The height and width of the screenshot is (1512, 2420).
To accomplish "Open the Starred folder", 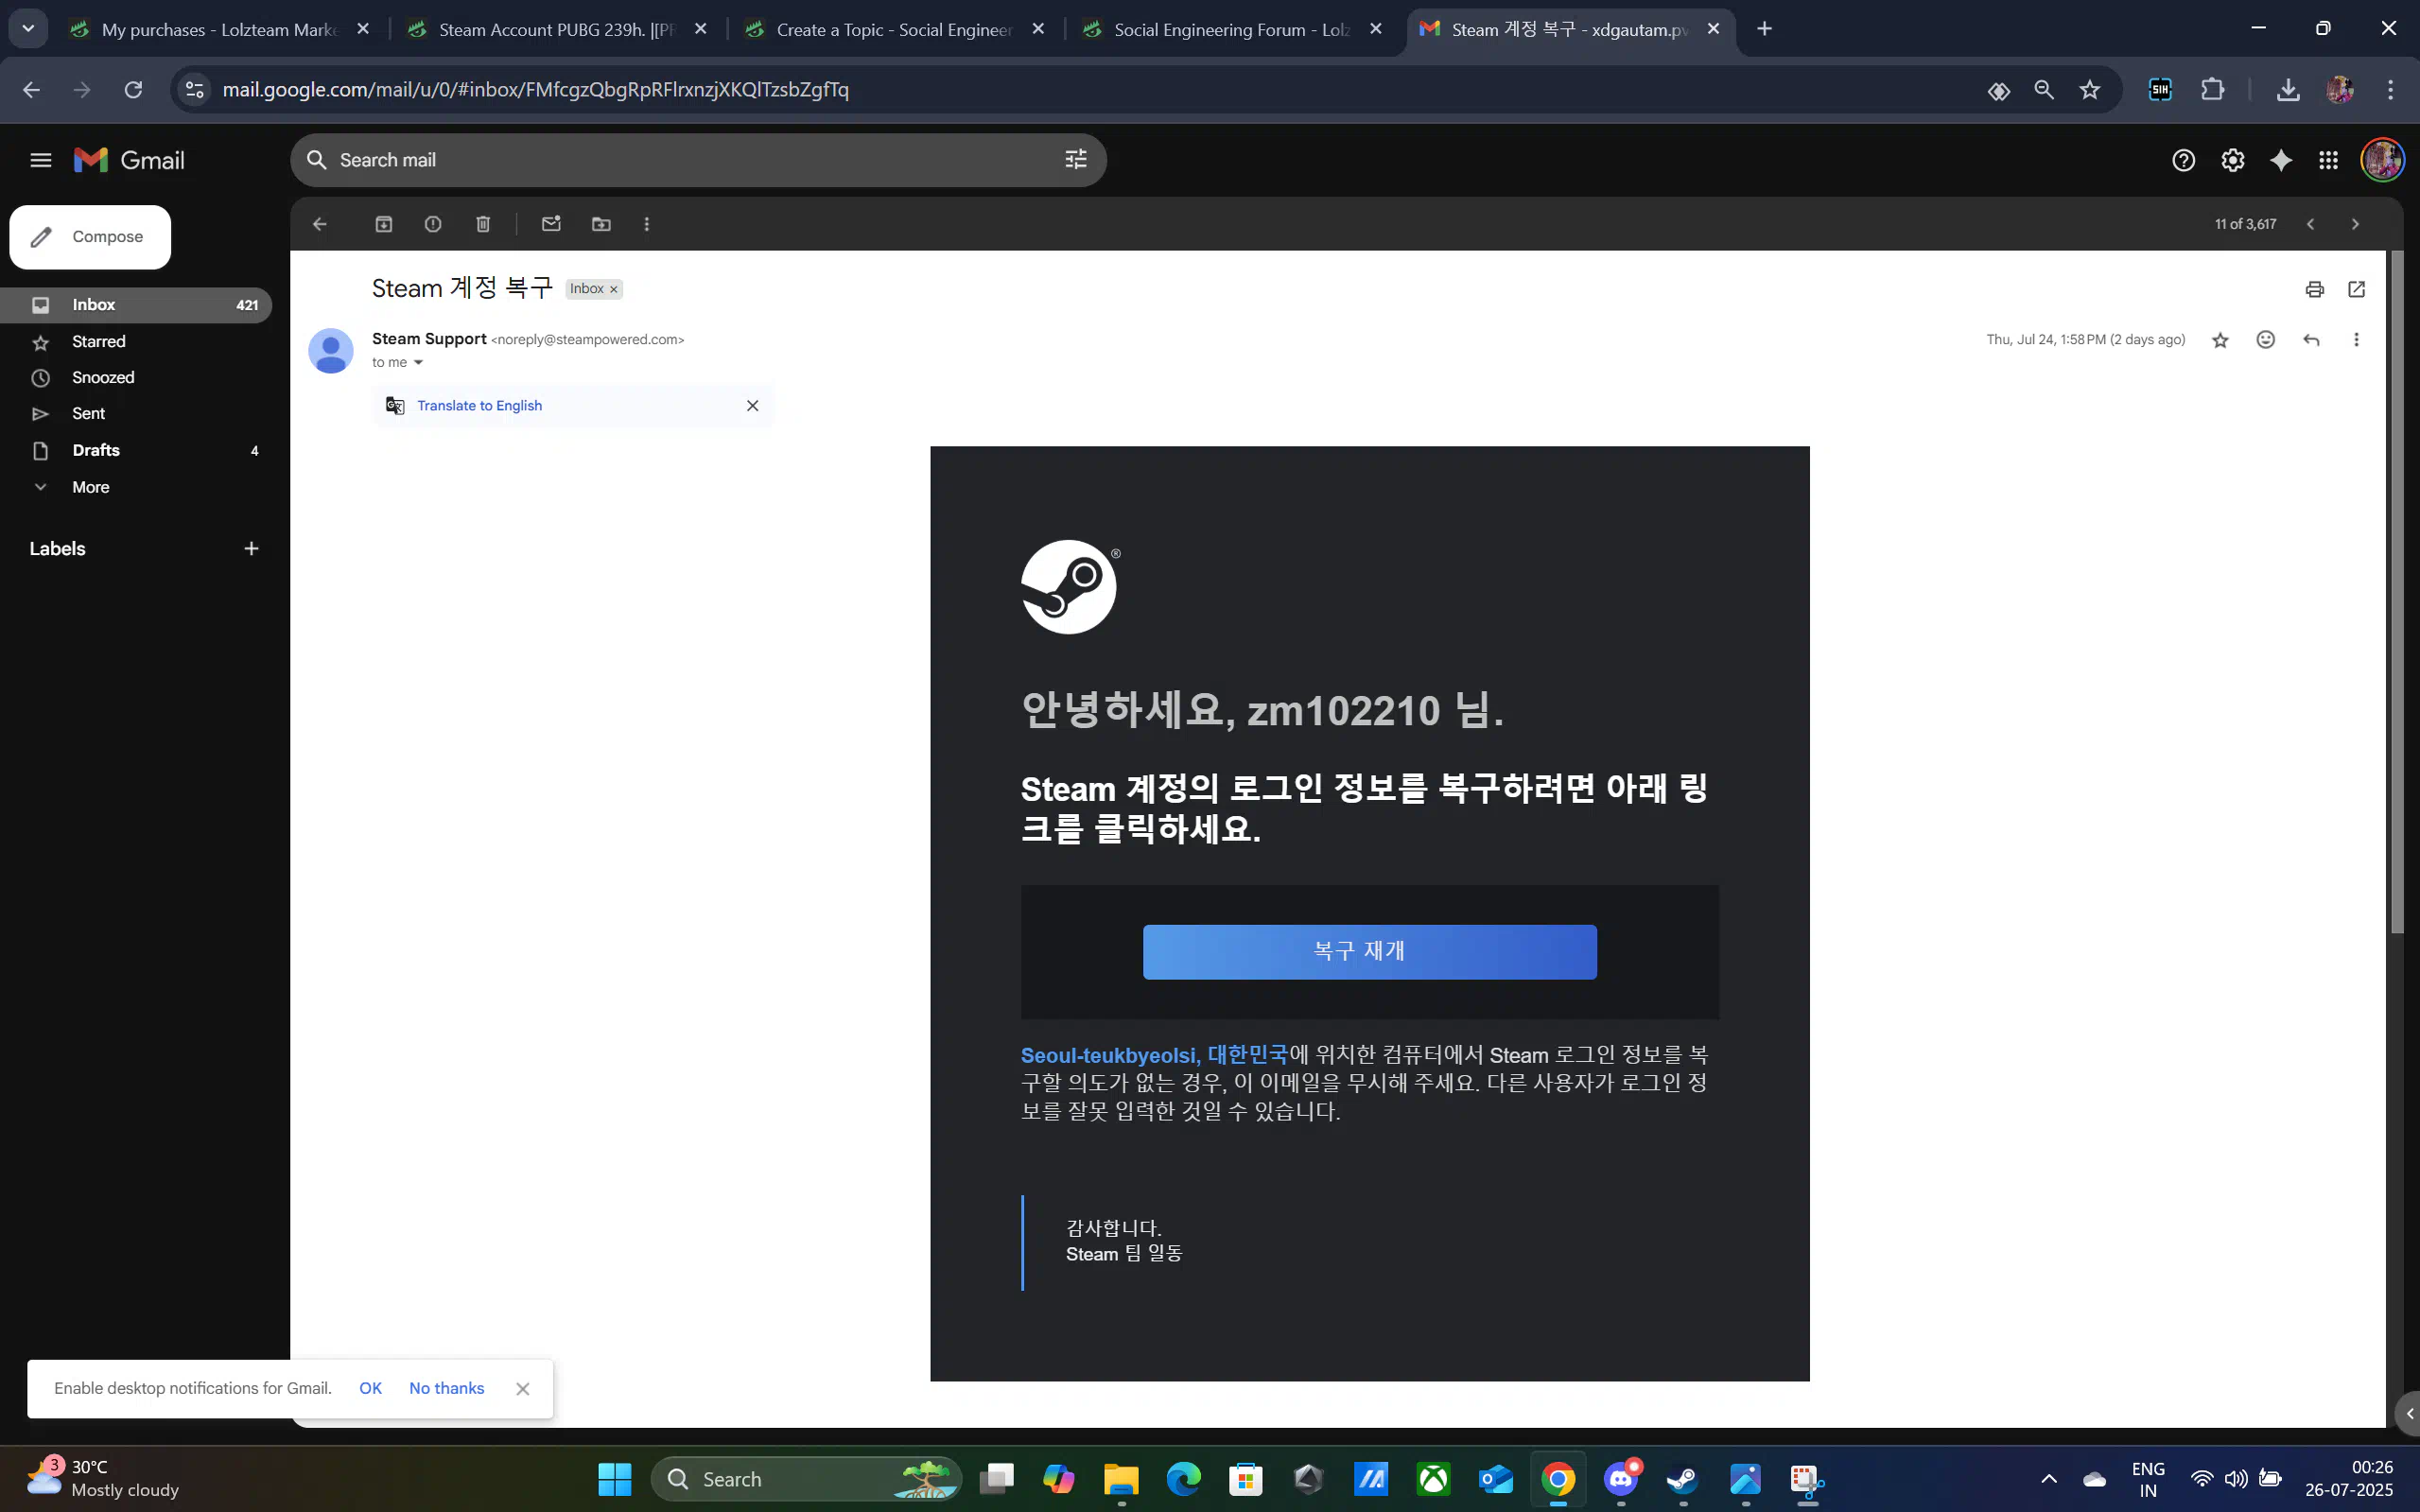I will click(136, 342).
